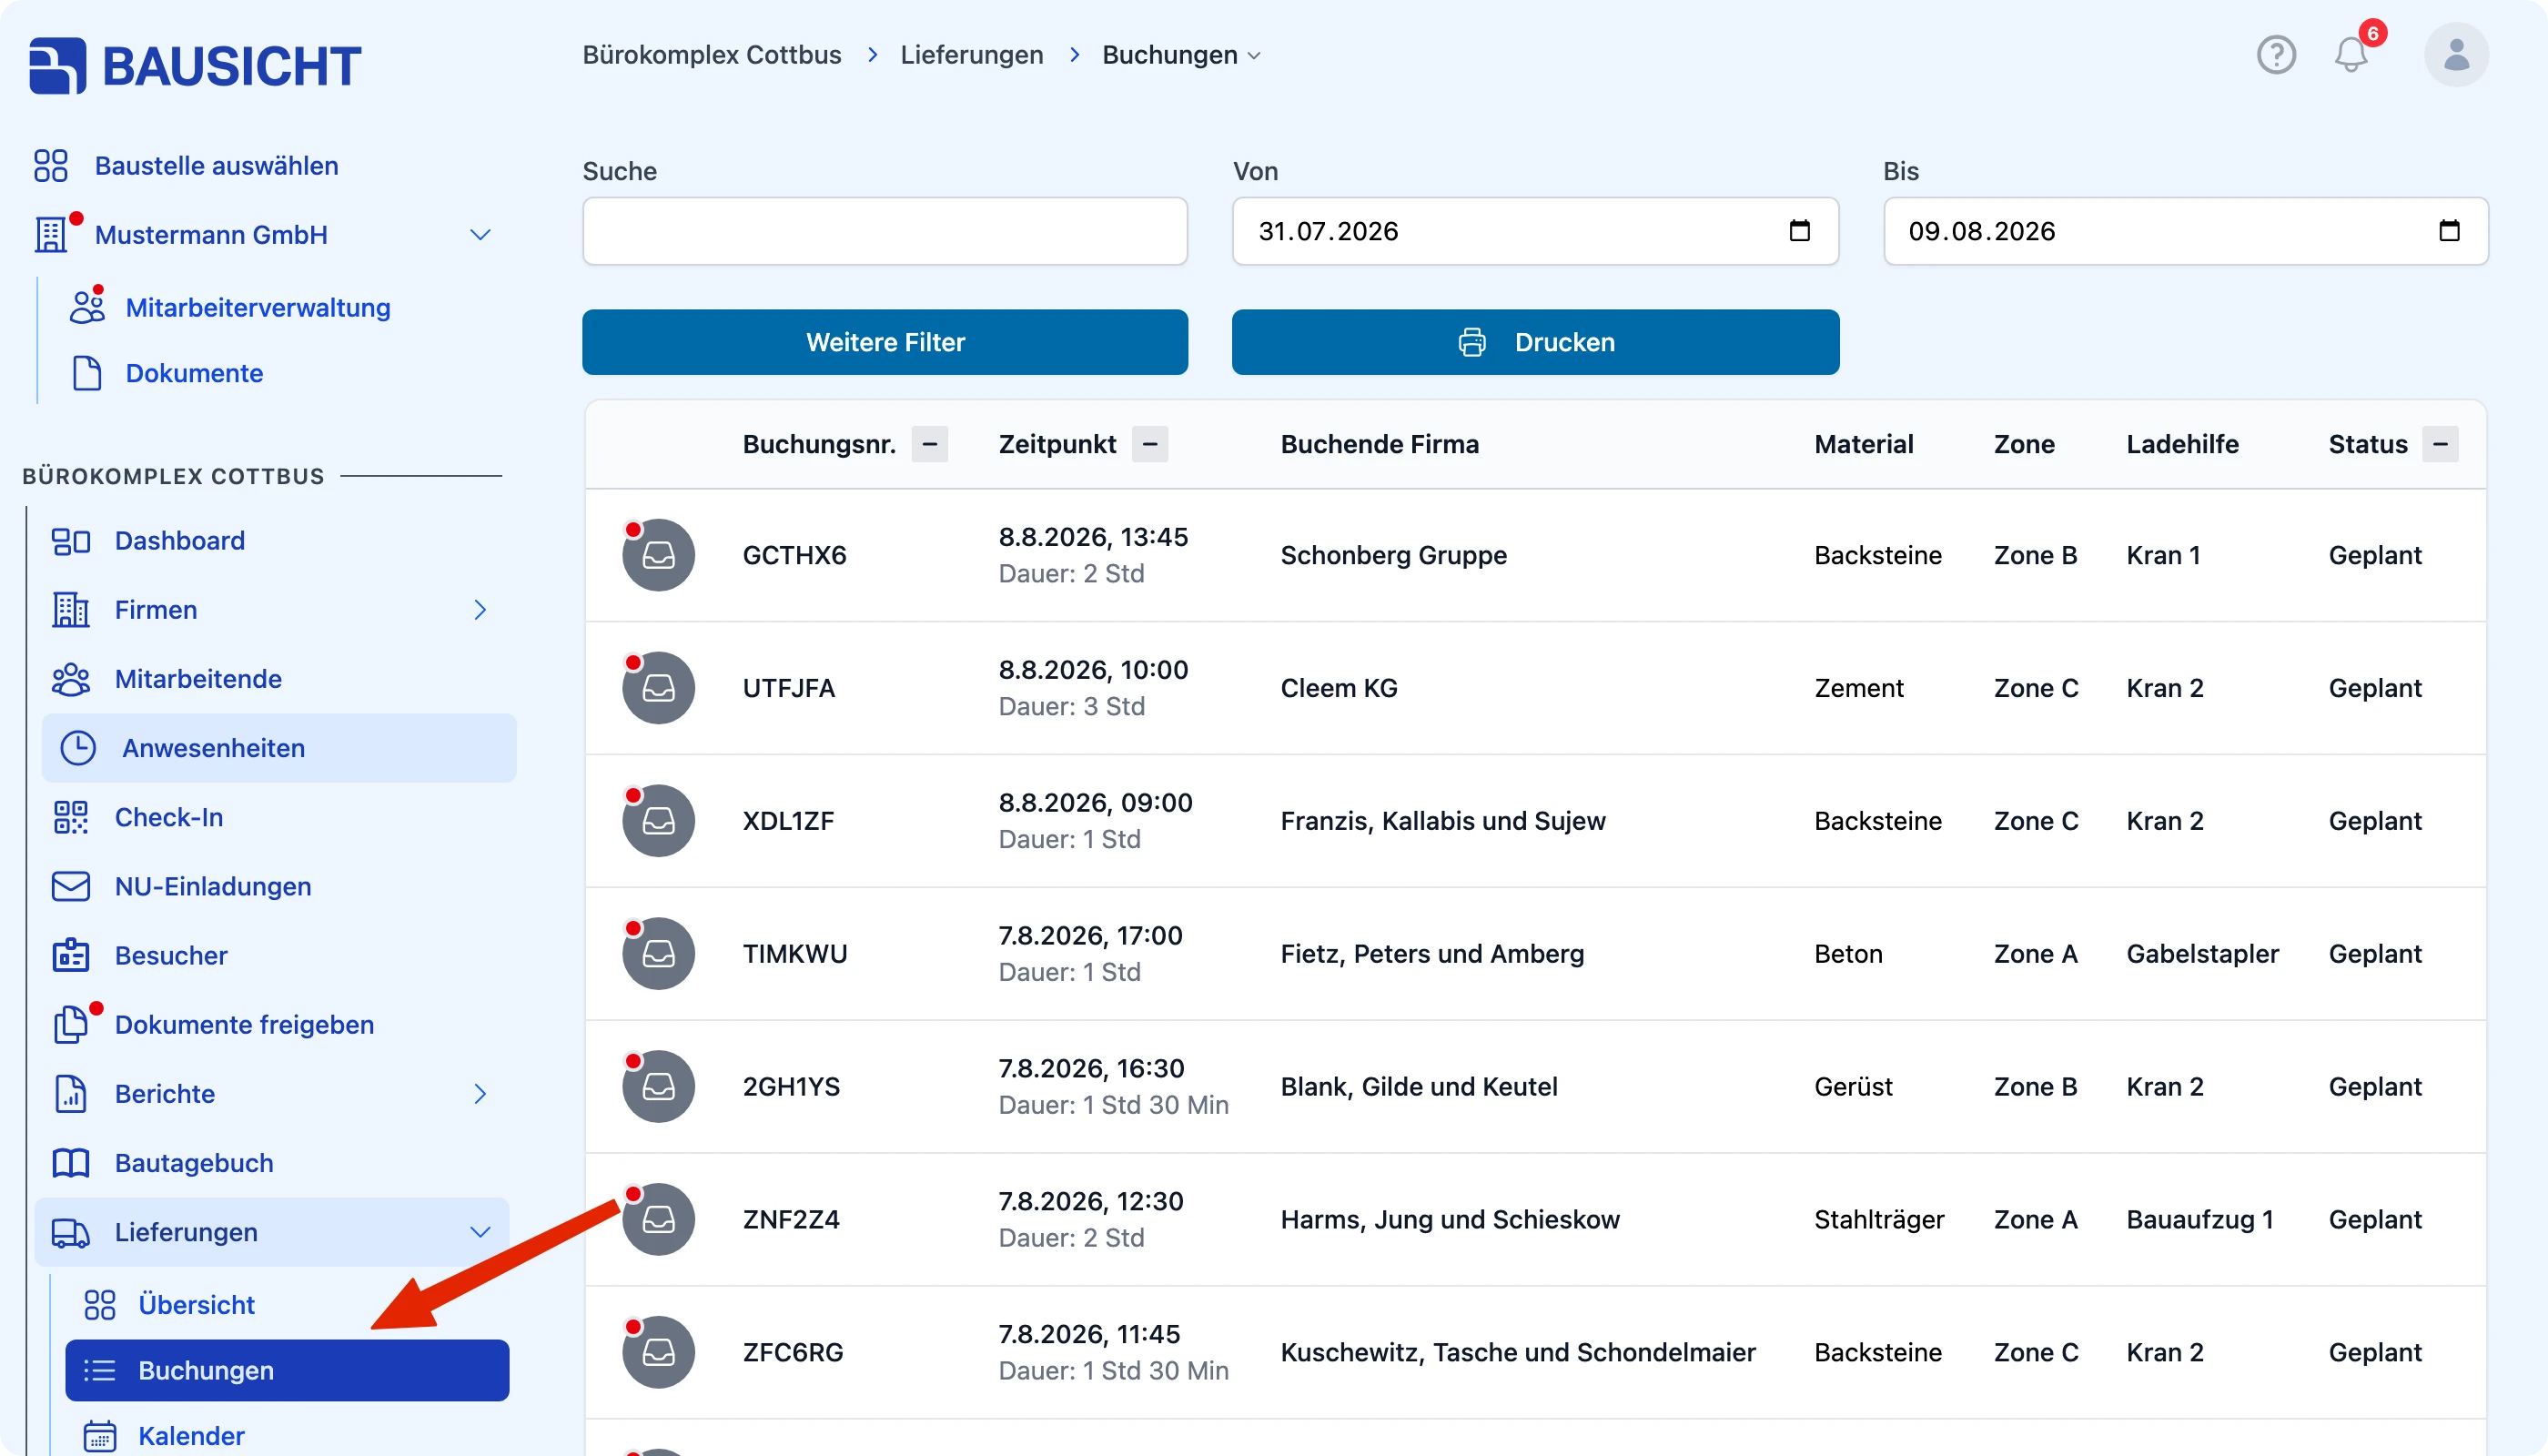The width and height of the screenshot is (2548, 1456).
Task: Open inbox icon for booking UTFJFA
Action: click(658, 688)
